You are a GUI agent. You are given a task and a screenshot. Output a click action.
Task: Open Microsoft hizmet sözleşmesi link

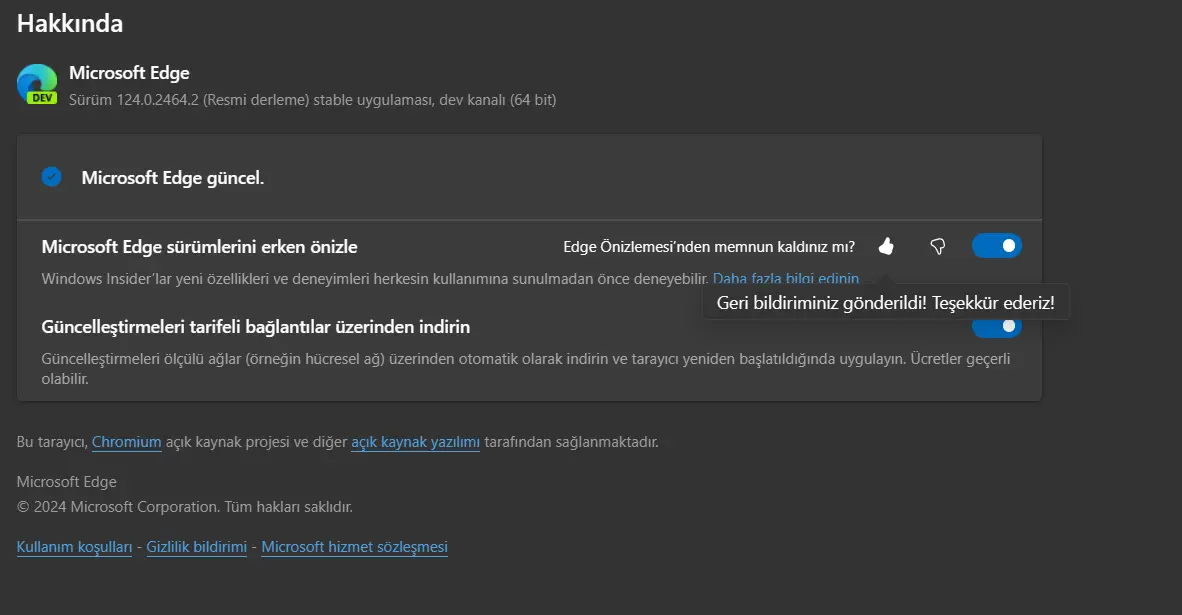click(x=354, y=547)
